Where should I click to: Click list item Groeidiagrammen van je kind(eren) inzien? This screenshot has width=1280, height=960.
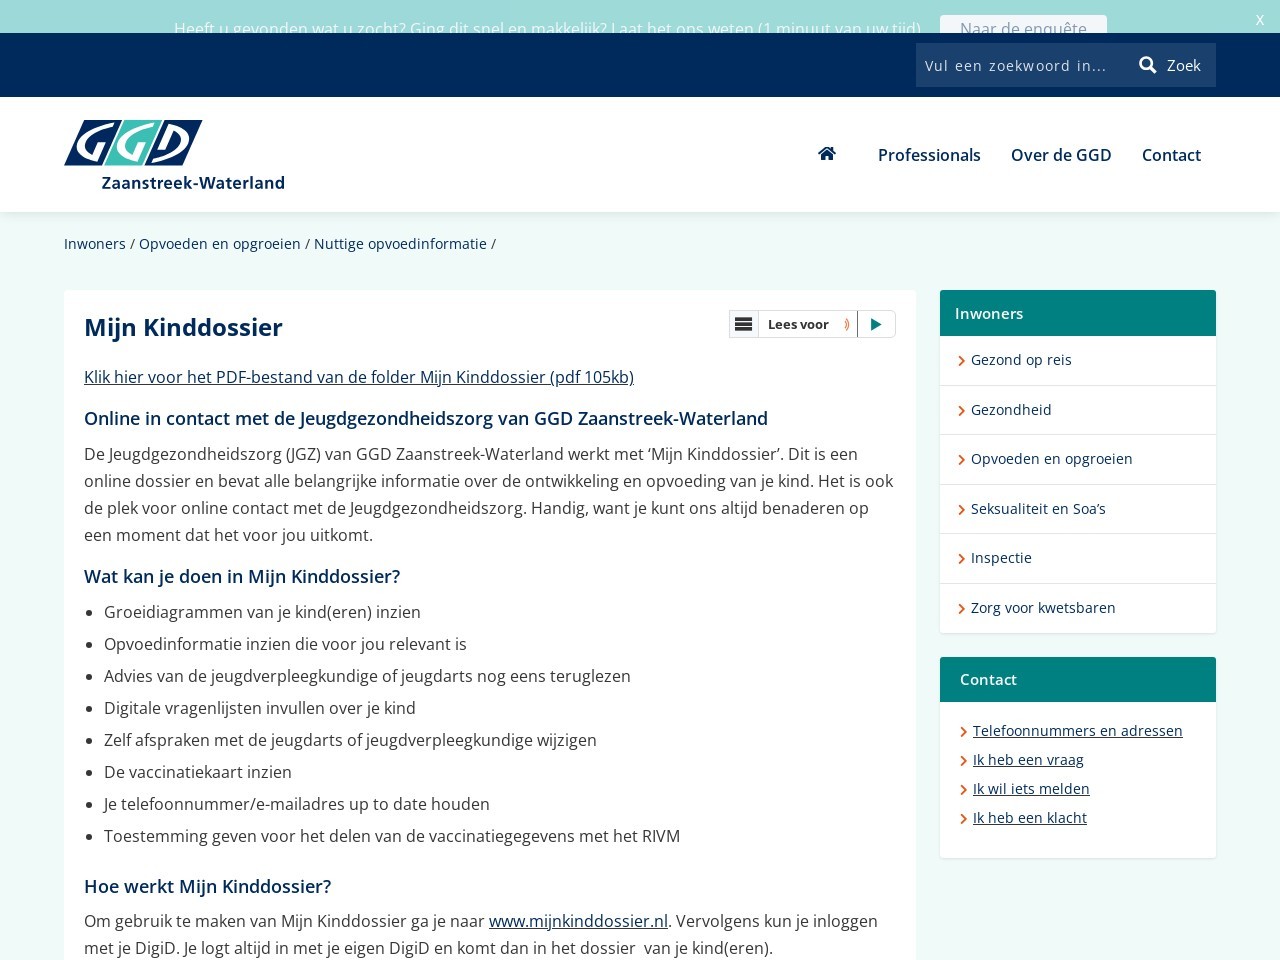(262, 612)
